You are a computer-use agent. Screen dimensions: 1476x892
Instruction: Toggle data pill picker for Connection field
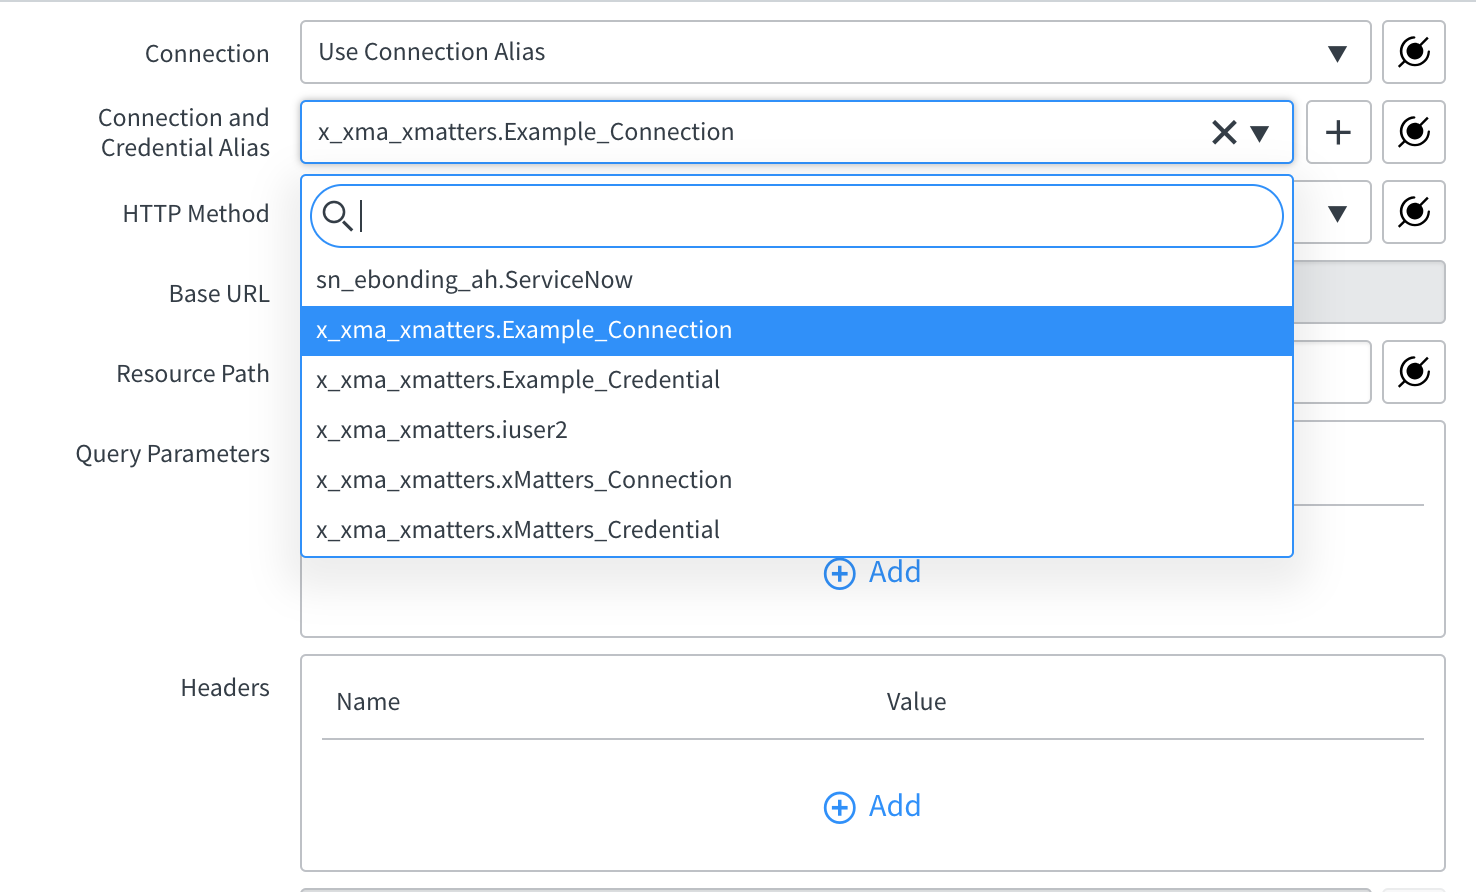pyautogui.click(x=1414, y=52)
